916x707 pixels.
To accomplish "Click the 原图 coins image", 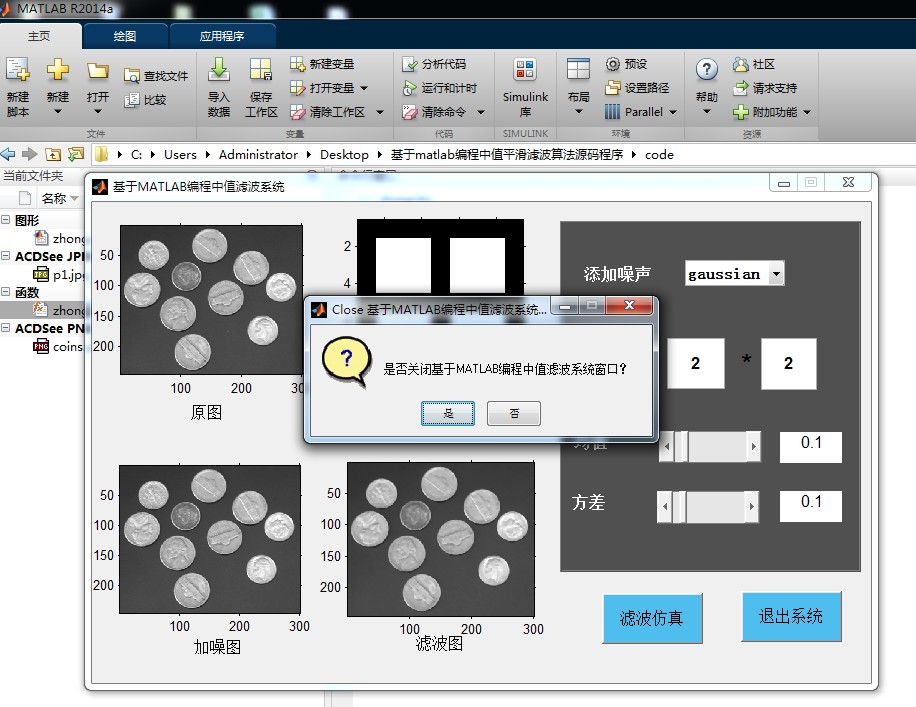I will [211, 300].
